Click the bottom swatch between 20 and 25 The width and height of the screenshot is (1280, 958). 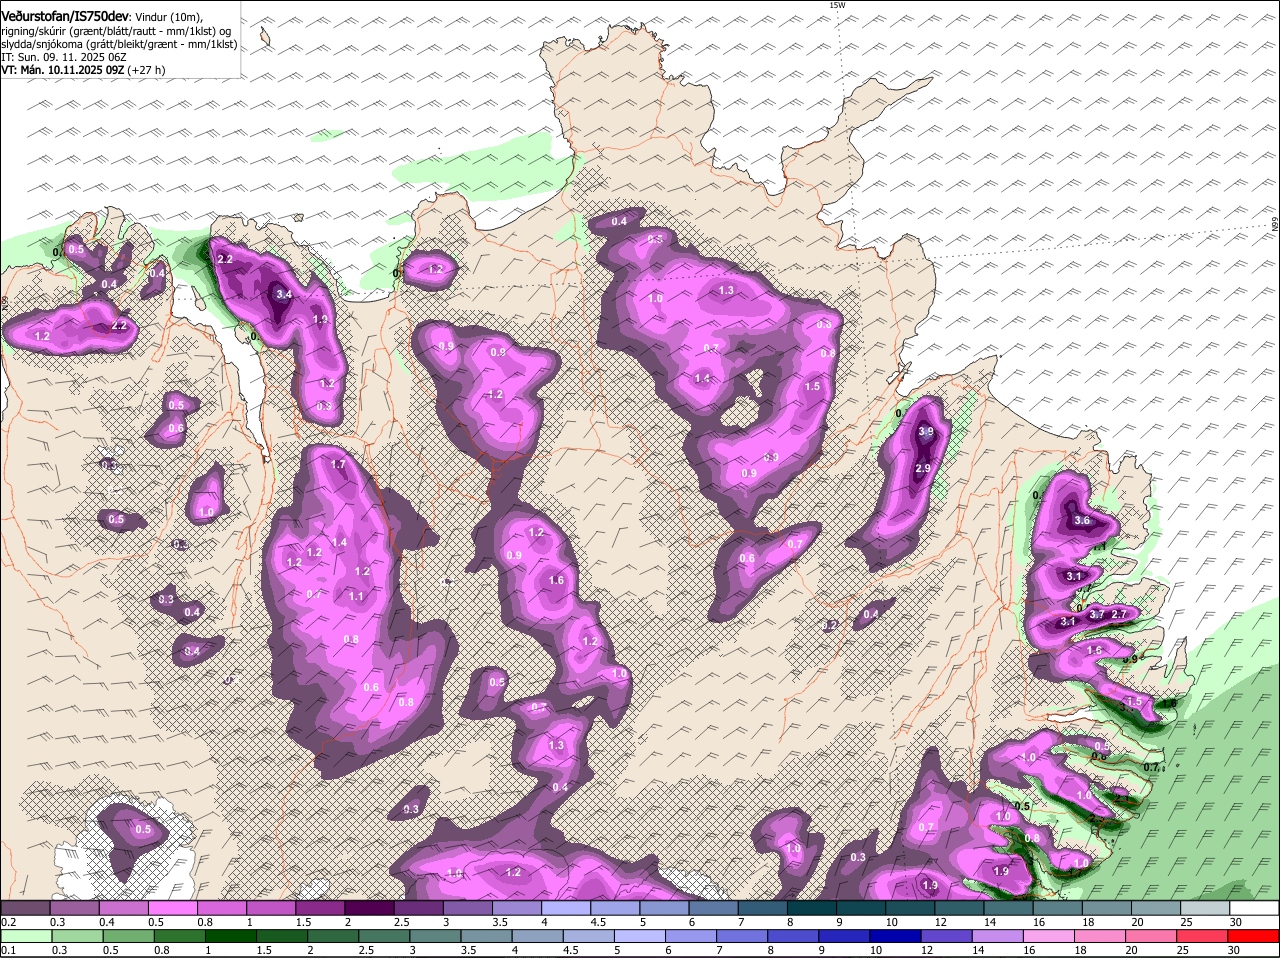(x=1152, y=936)
